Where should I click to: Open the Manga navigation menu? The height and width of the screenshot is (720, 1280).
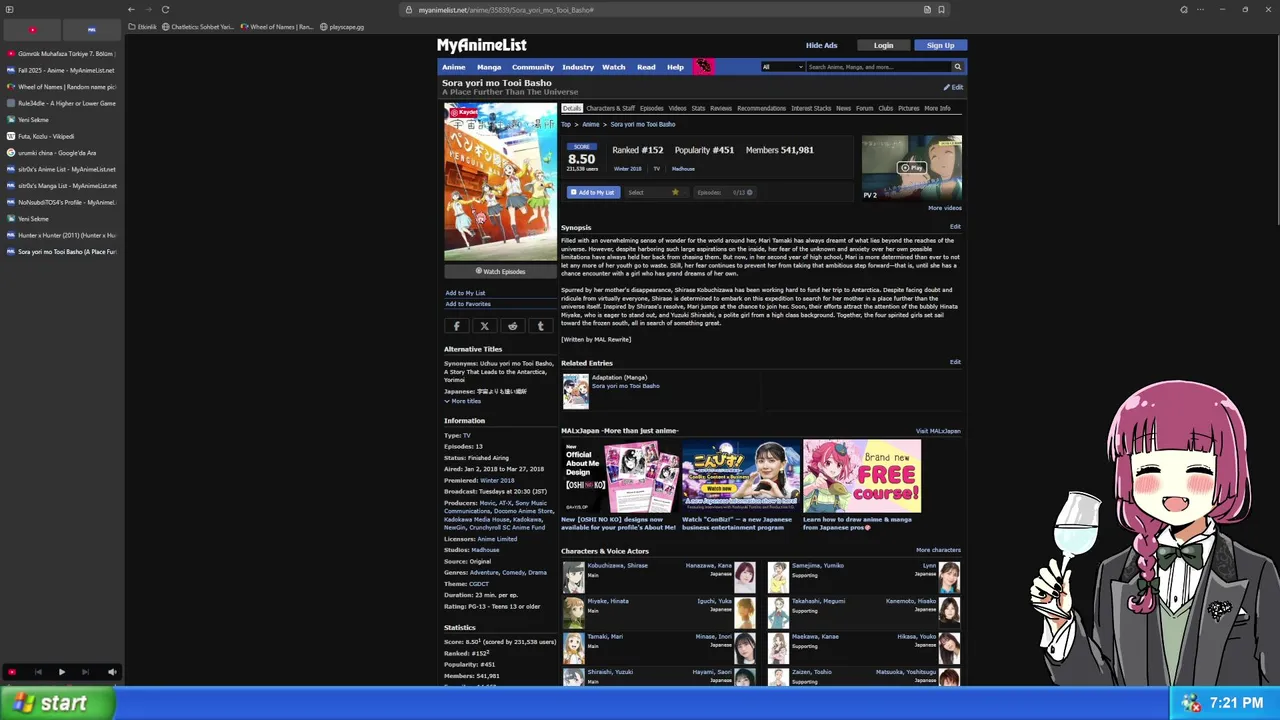(489, 67)
